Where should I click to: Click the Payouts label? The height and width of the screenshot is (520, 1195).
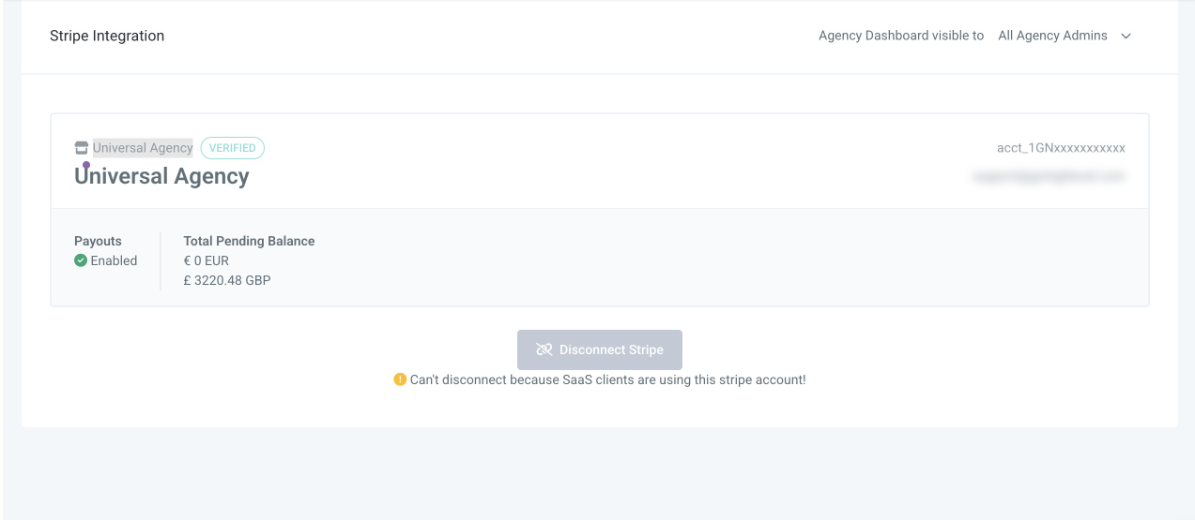tap(98, 241)
